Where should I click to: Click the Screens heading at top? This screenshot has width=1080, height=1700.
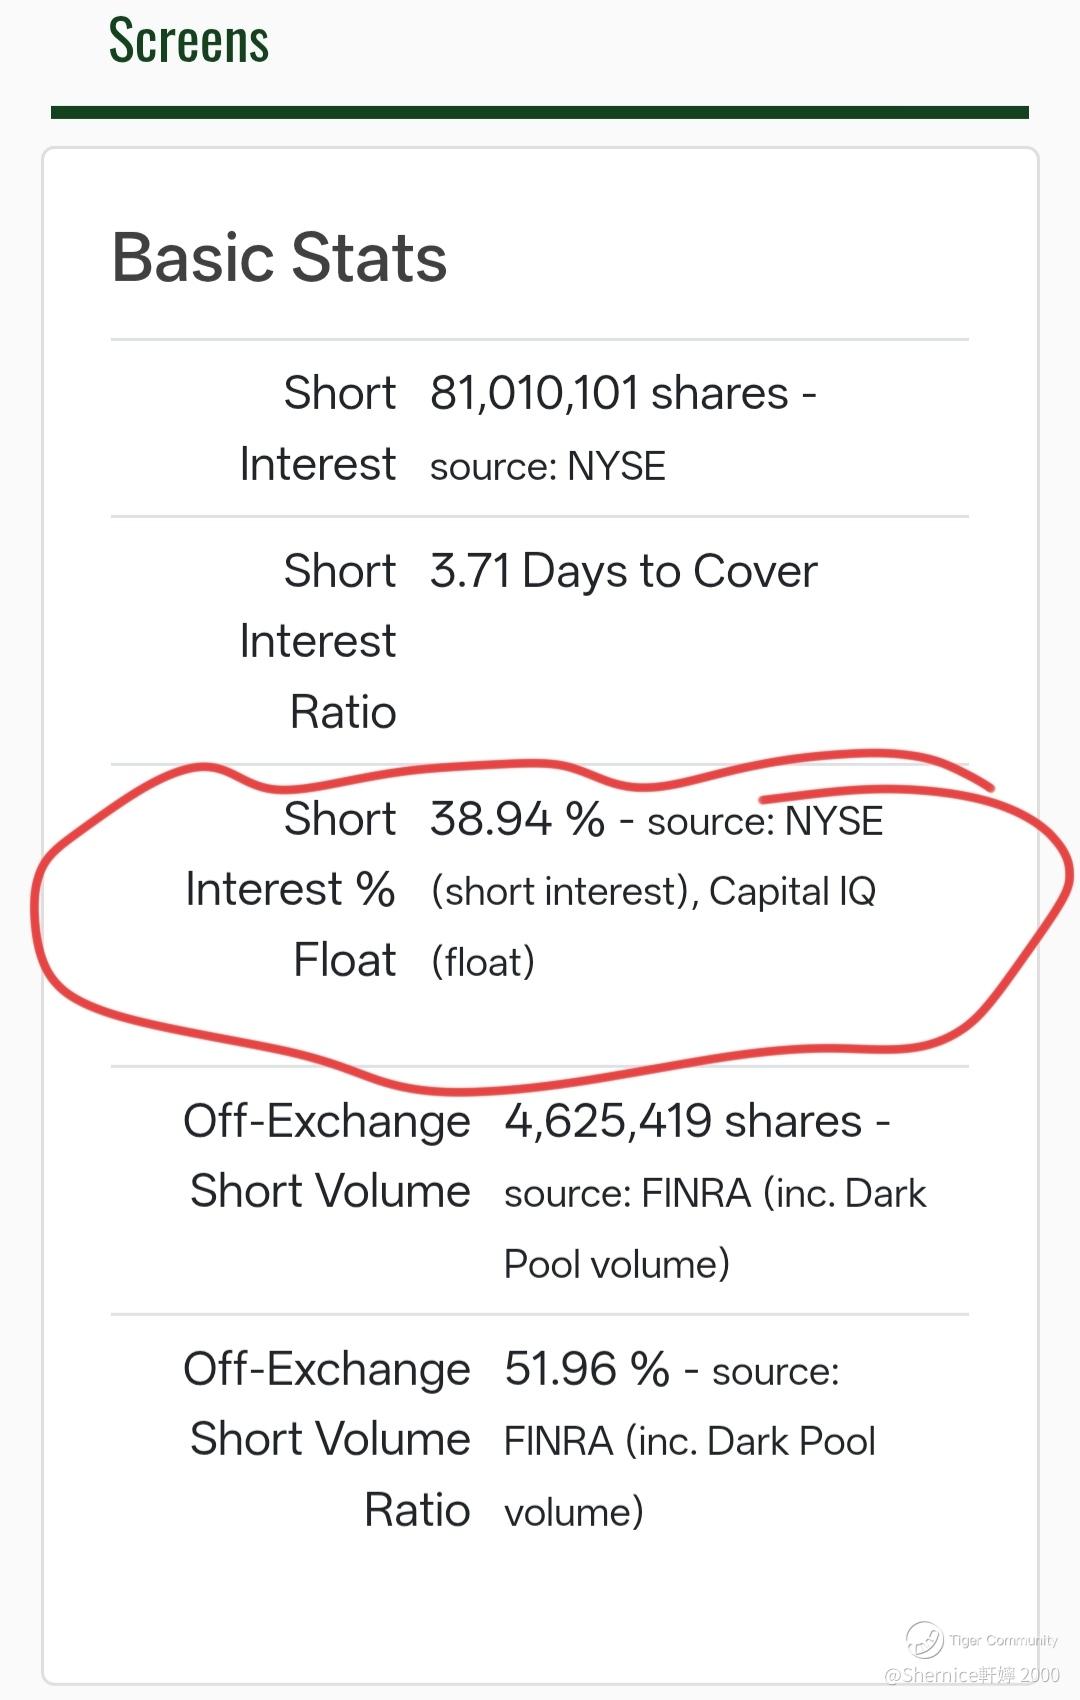click(189, 41)
